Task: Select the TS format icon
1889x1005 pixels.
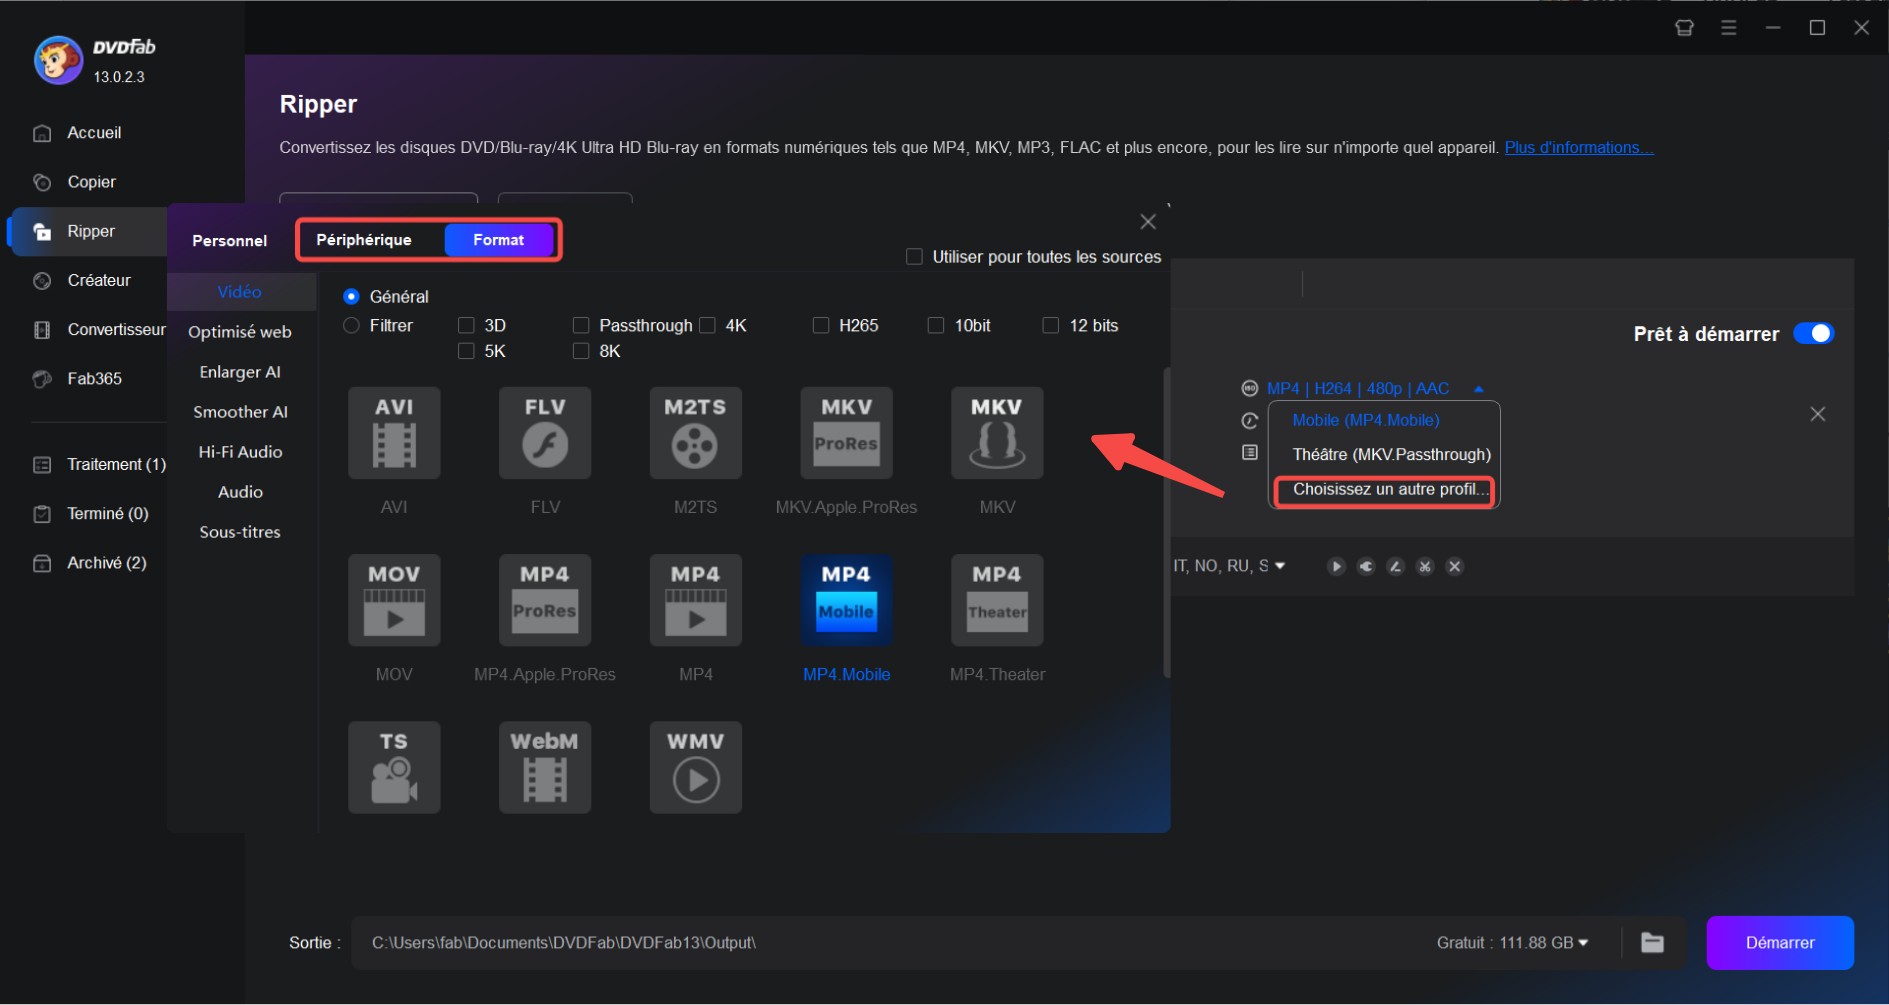Action: (394, 767)
